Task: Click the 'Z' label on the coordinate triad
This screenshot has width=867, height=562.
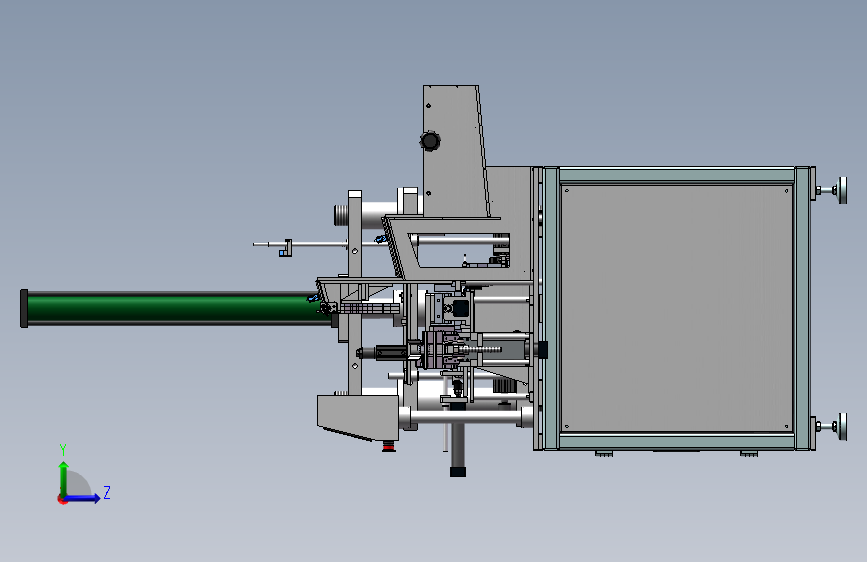Action: [x=107, y=492]
